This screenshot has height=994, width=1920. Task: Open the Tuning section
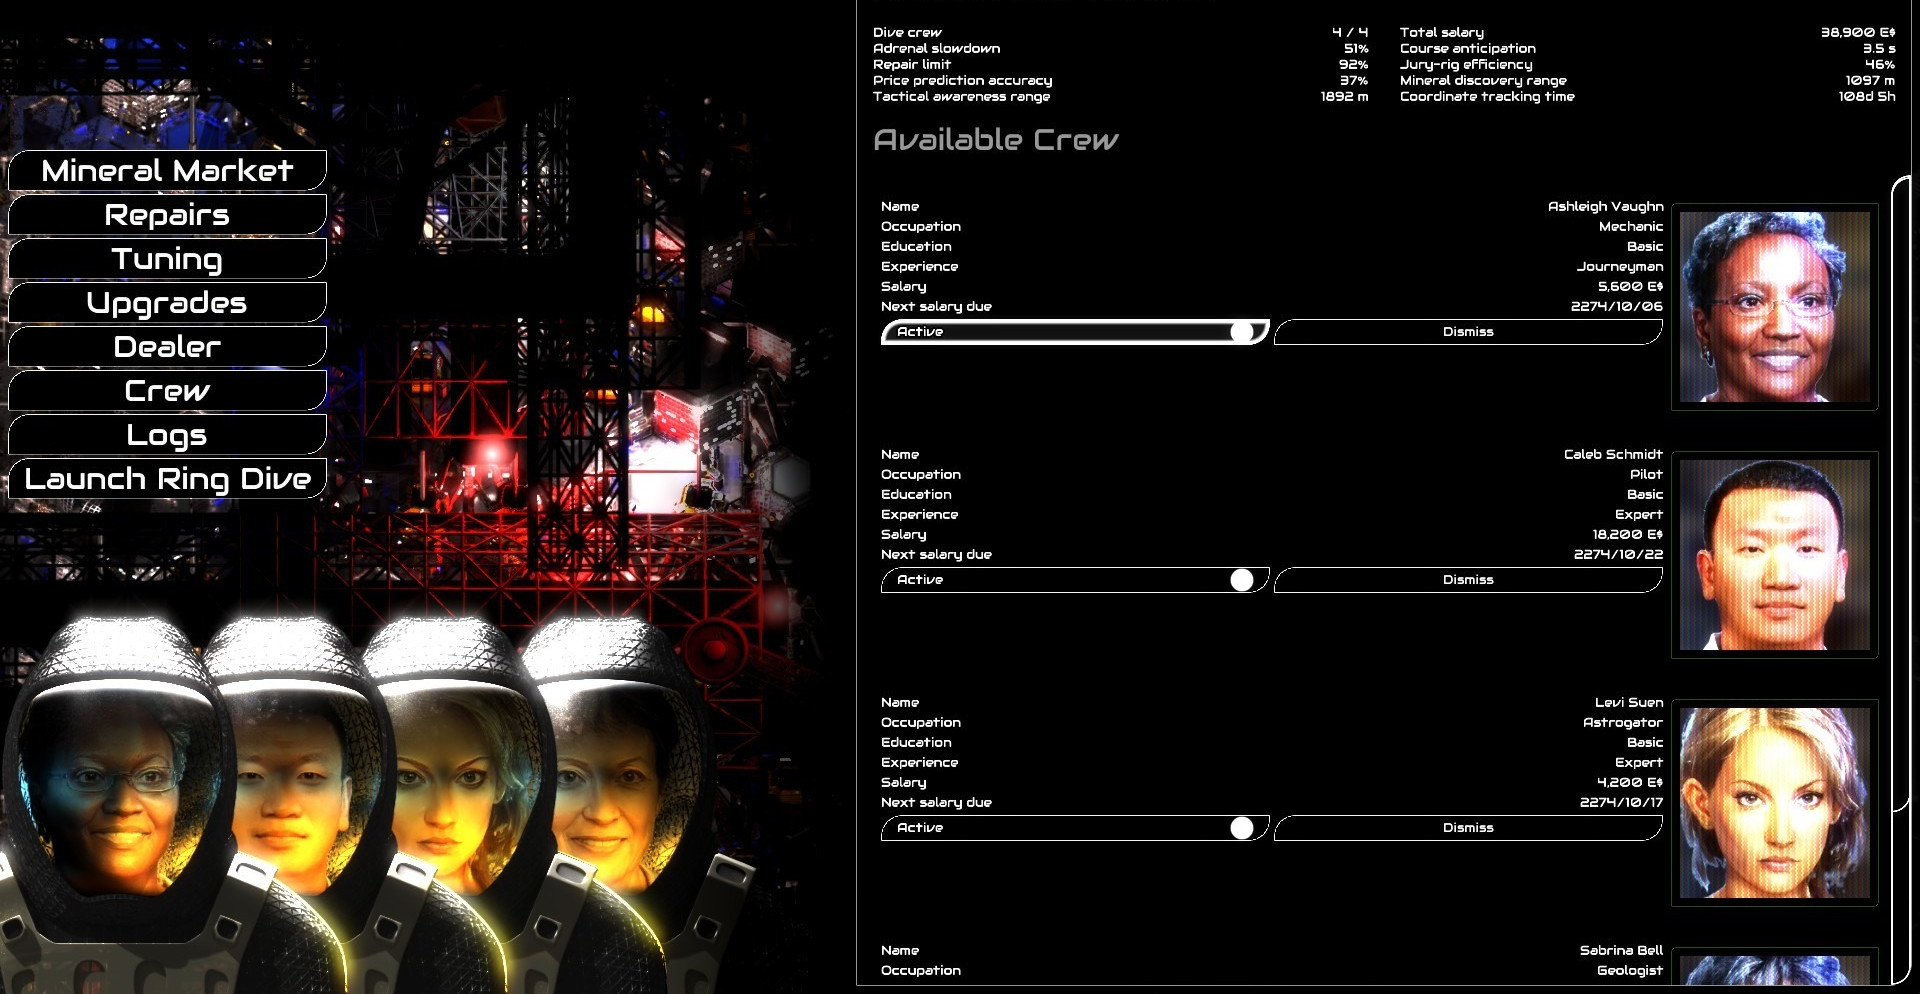(x=167, y=259)
